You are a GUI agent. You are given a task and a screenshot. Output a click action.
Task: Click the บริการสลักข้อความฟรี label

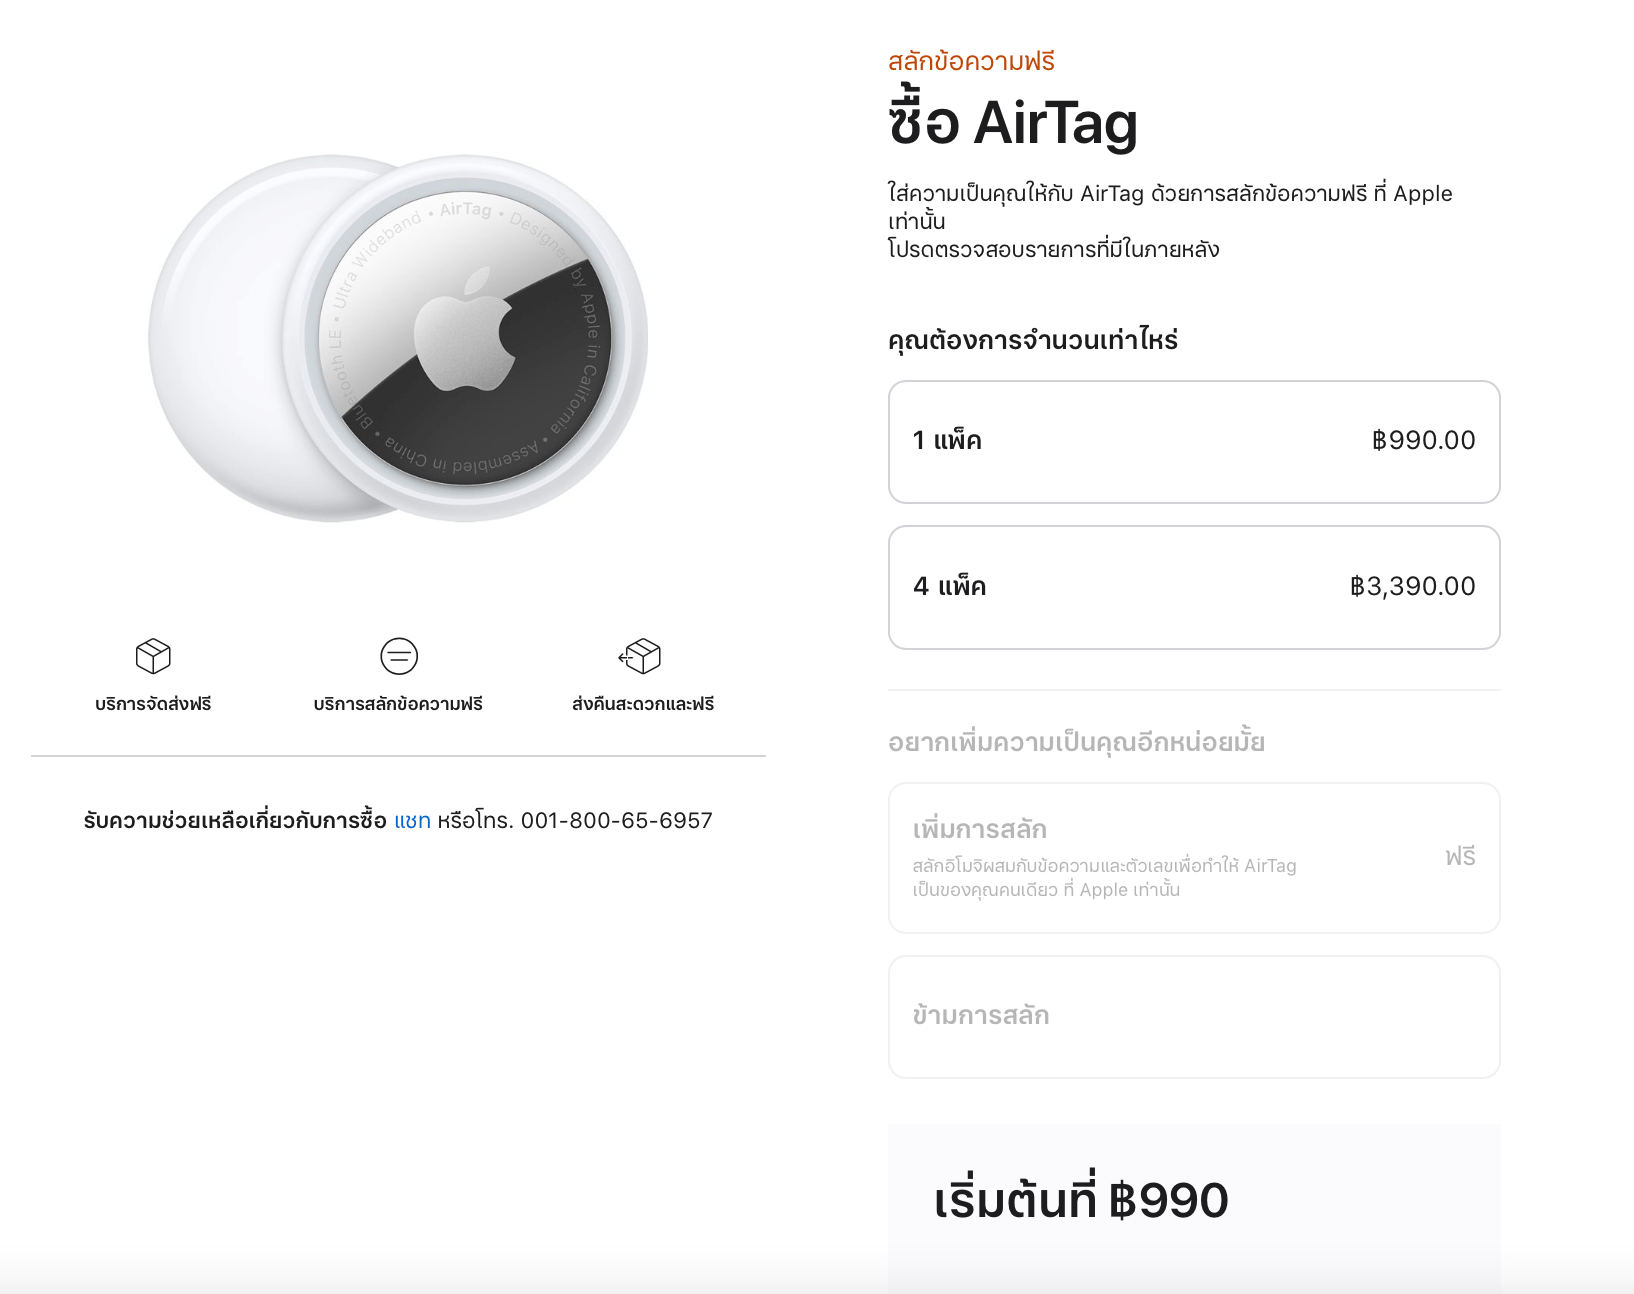tap(398, 704)
